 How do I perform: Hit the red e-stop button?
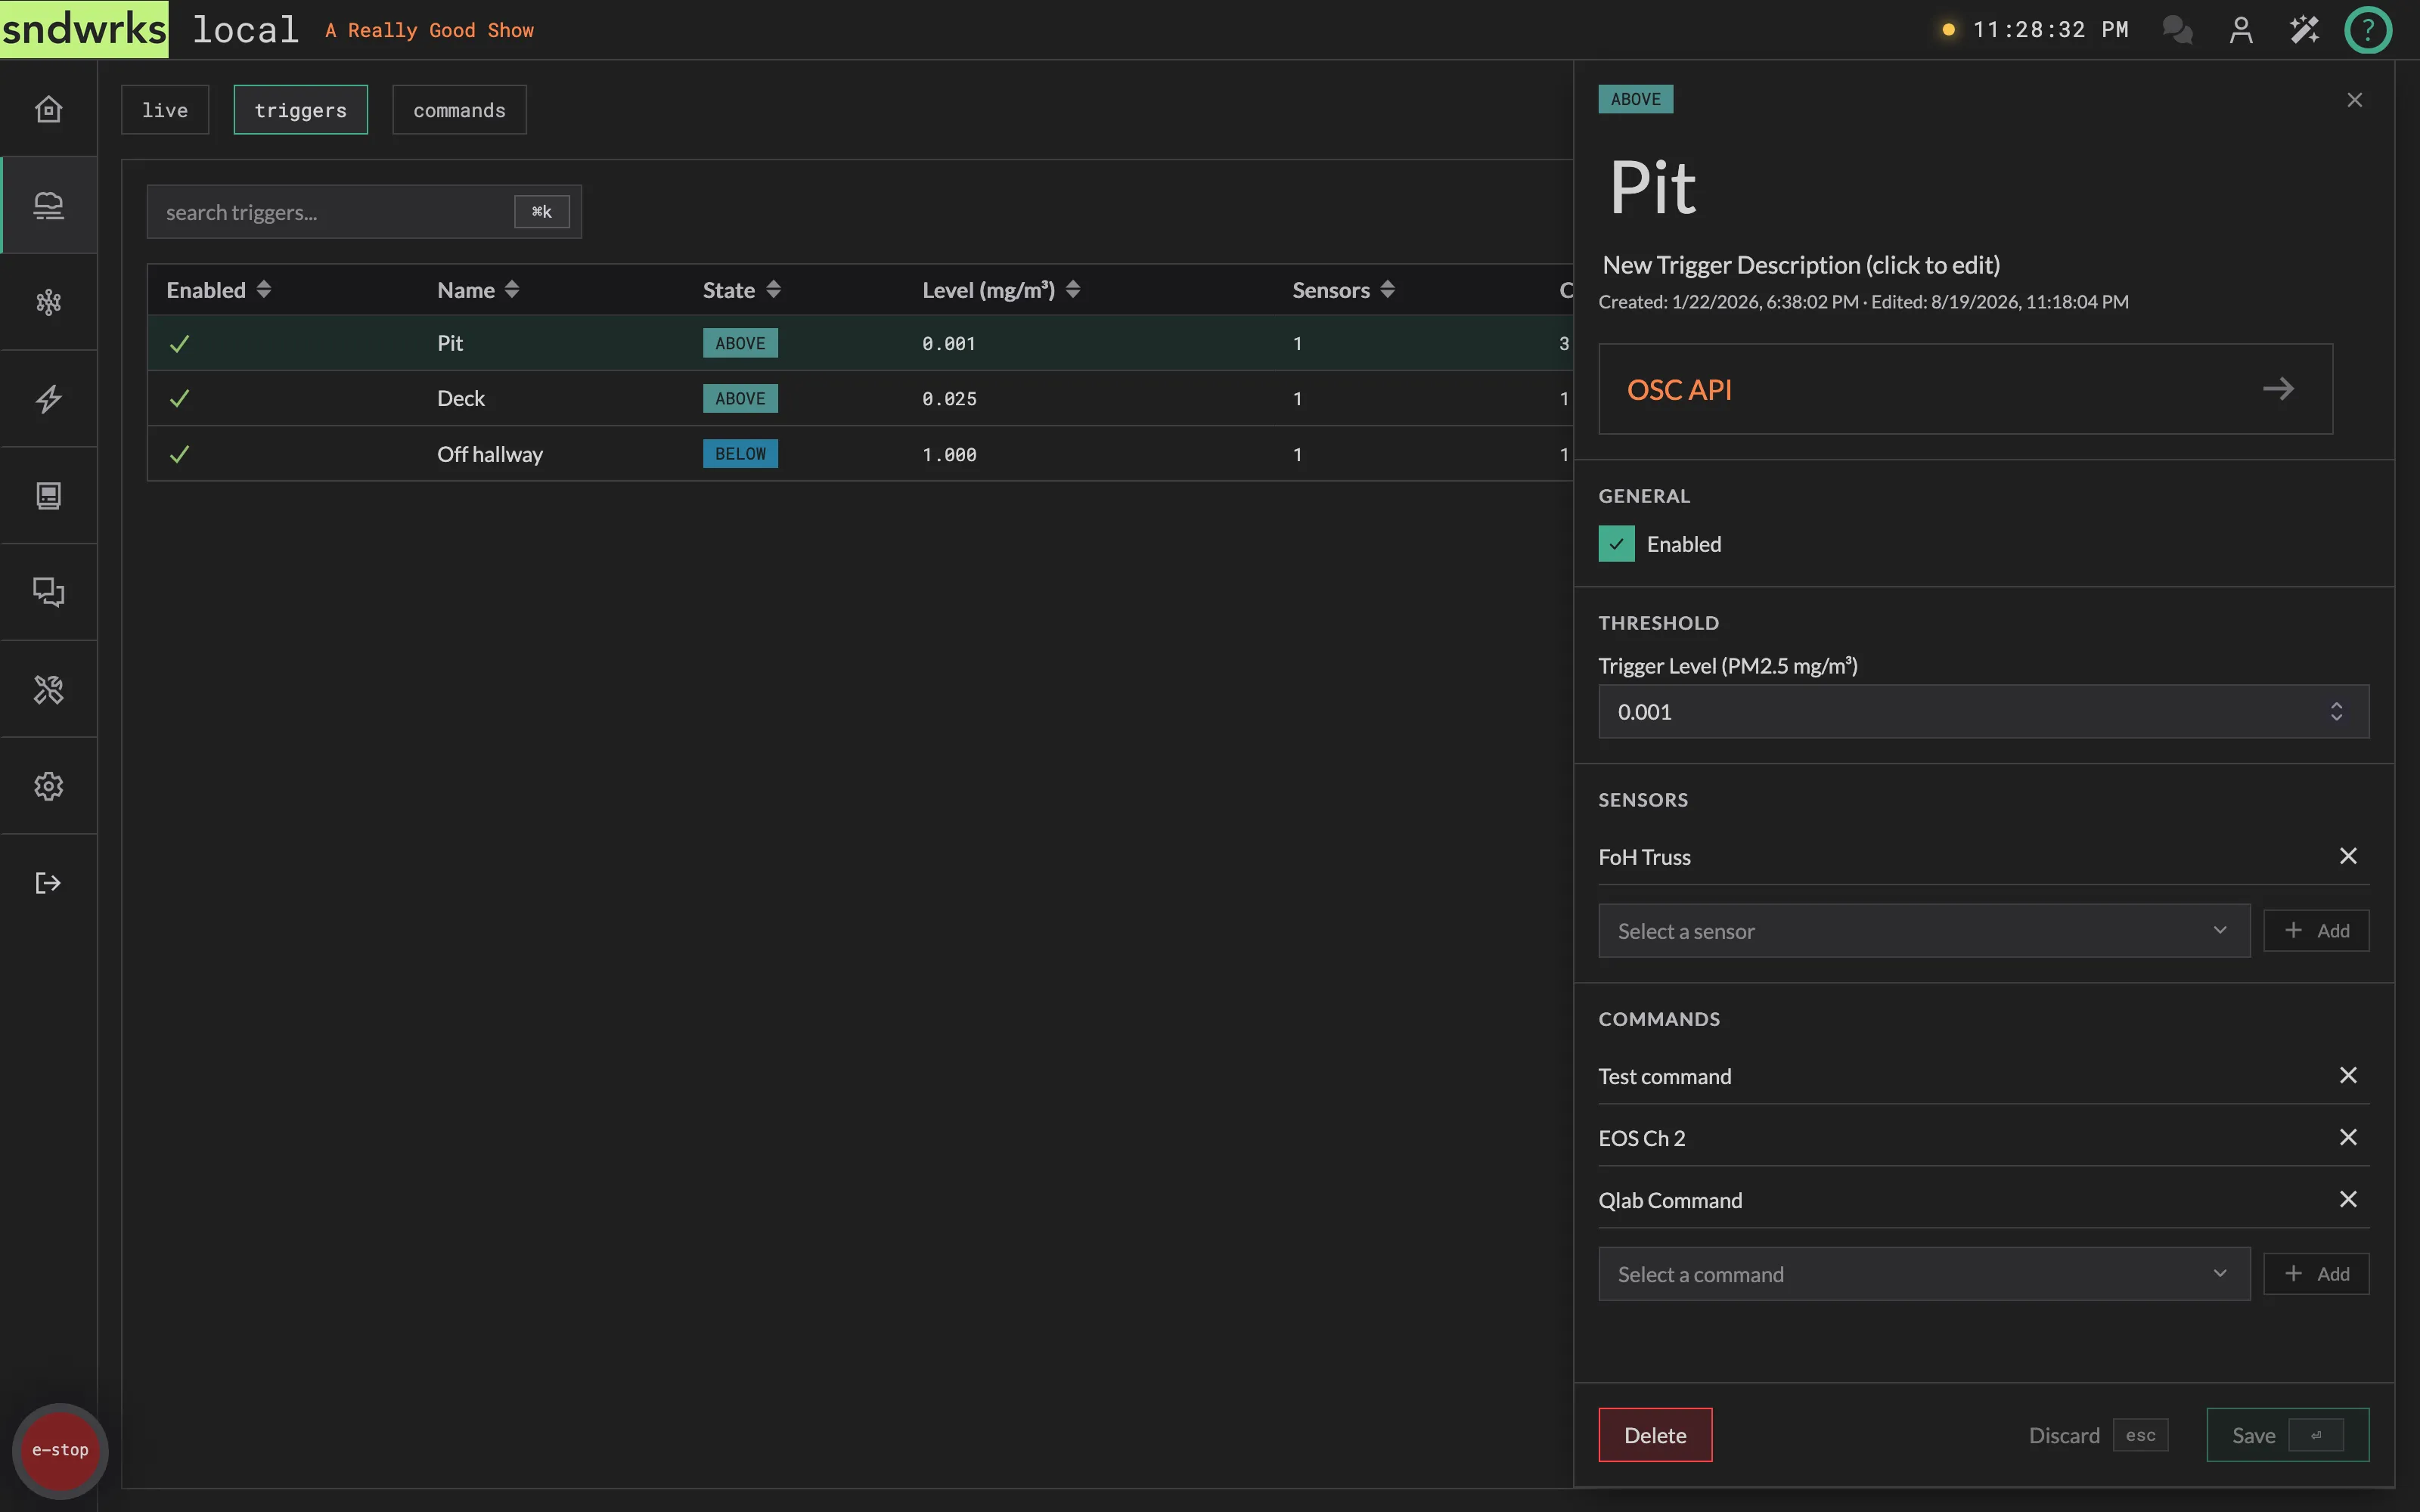click(60, 1450)
